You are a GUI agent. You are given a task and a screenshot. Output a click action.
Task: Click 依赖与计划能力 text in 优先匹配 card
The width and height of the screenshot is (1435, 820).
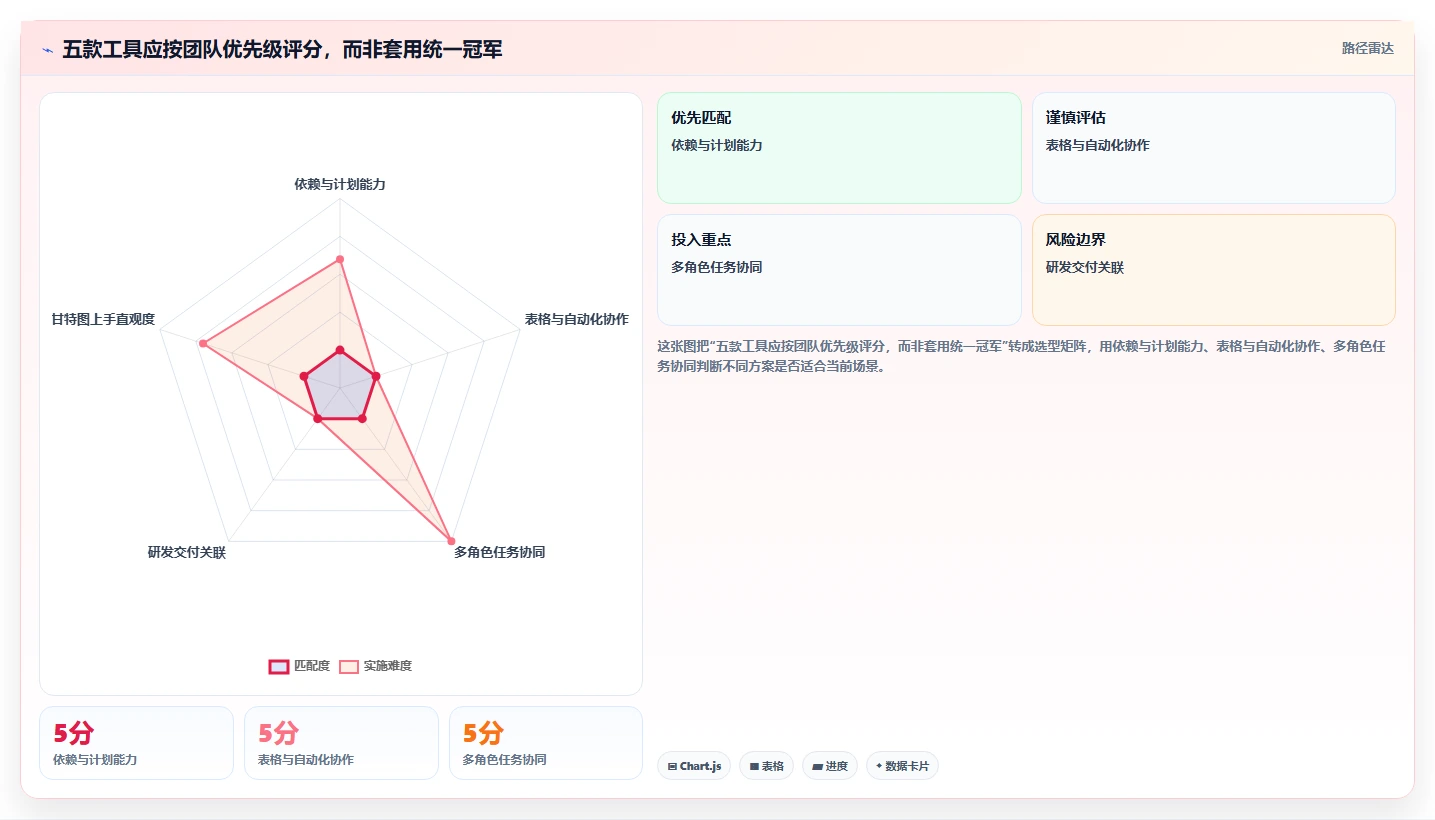(717, 145)
